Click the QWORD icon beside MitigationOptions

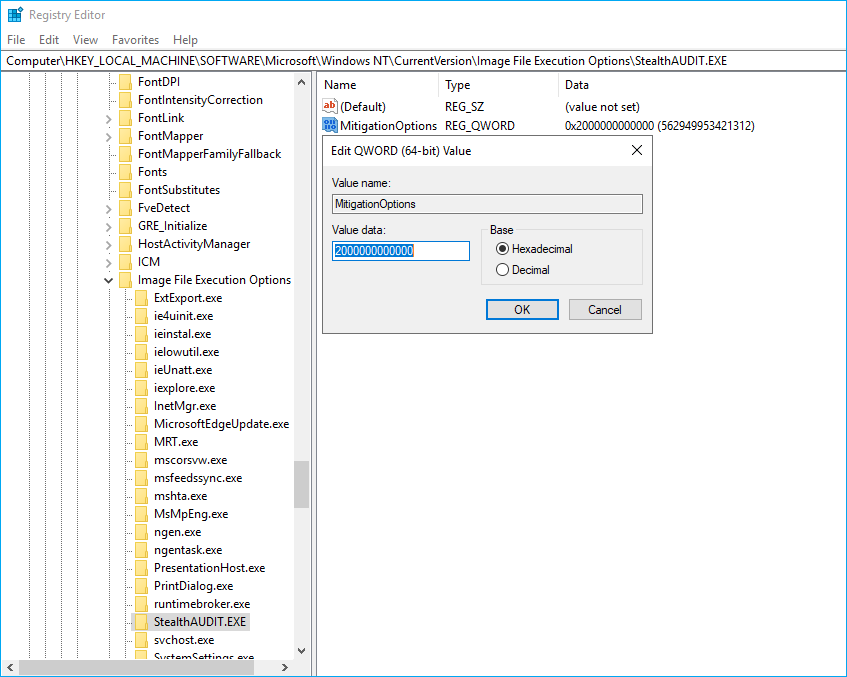tap(329, 125)
